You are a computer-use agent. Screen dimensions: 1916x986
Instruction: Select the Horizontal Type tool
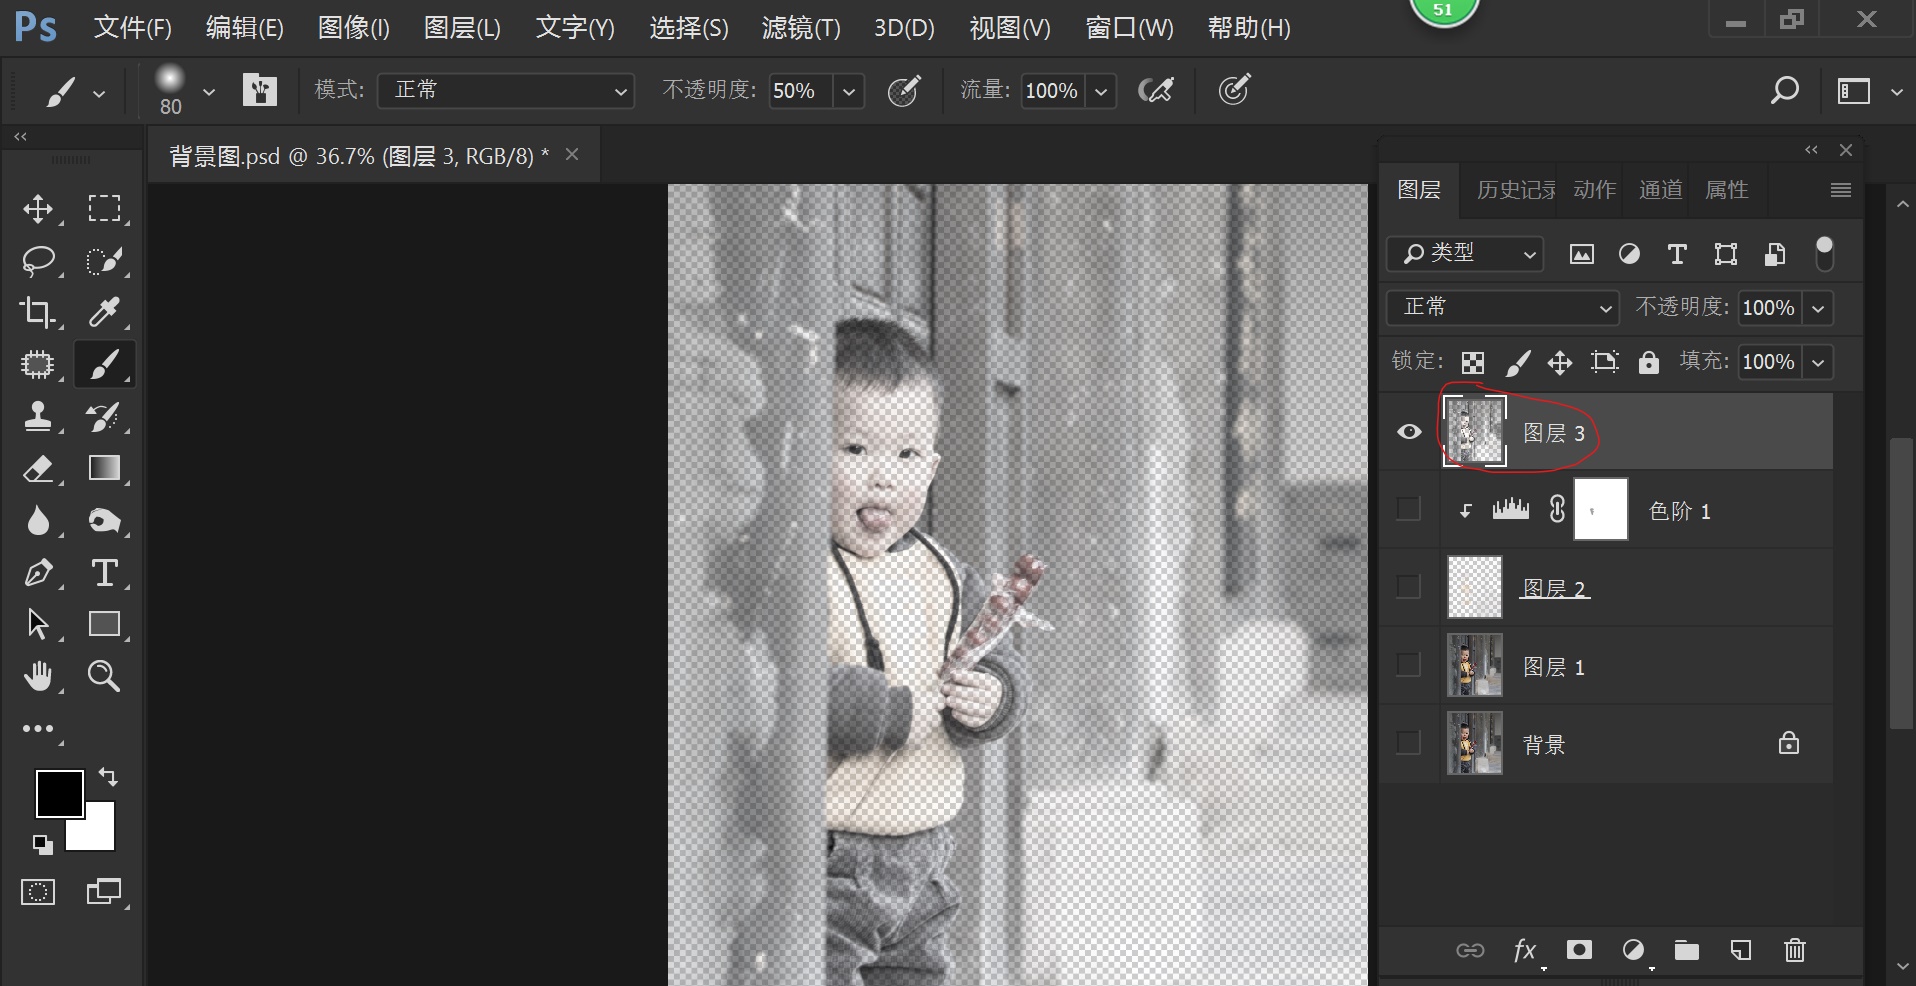pyautogui.click(x=104, y=573)
